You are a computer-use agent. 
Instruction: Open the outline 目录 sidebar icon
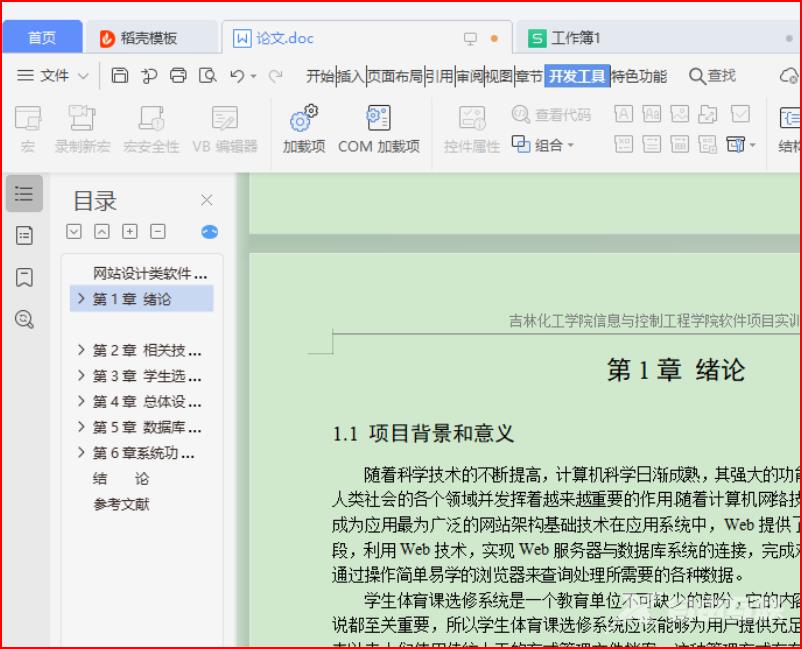(24, 194)
